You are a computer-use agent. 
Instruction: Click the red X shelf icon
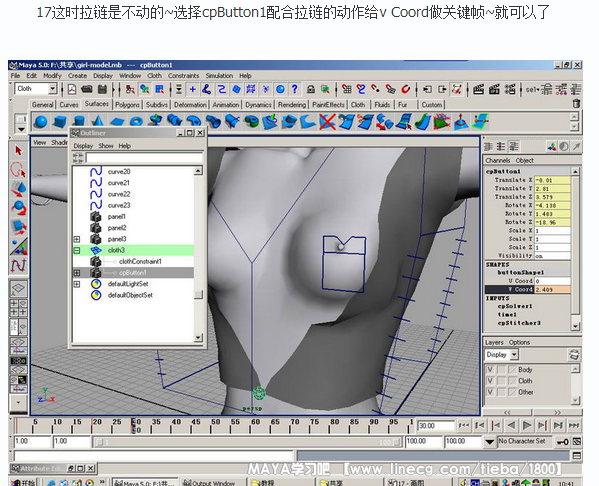click(327, 122)
